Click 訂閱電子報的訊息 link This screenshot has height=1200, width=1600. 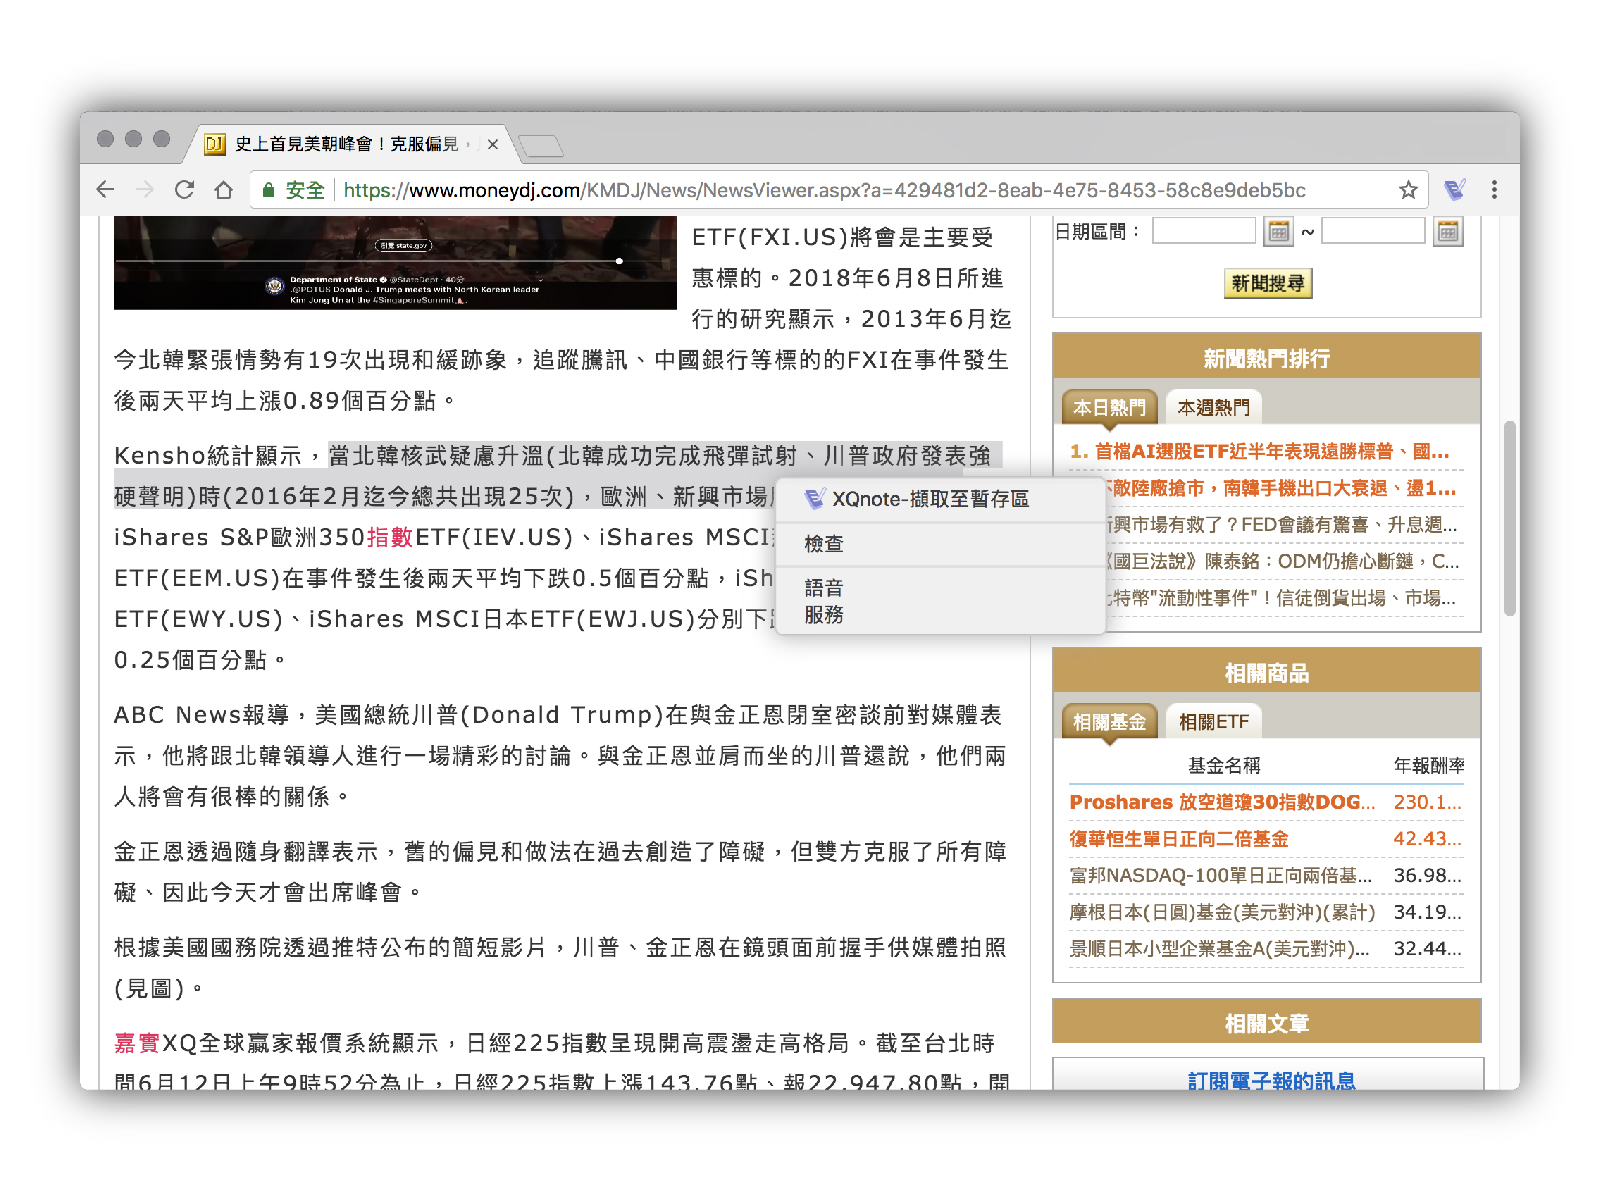click(1271, 1081)
